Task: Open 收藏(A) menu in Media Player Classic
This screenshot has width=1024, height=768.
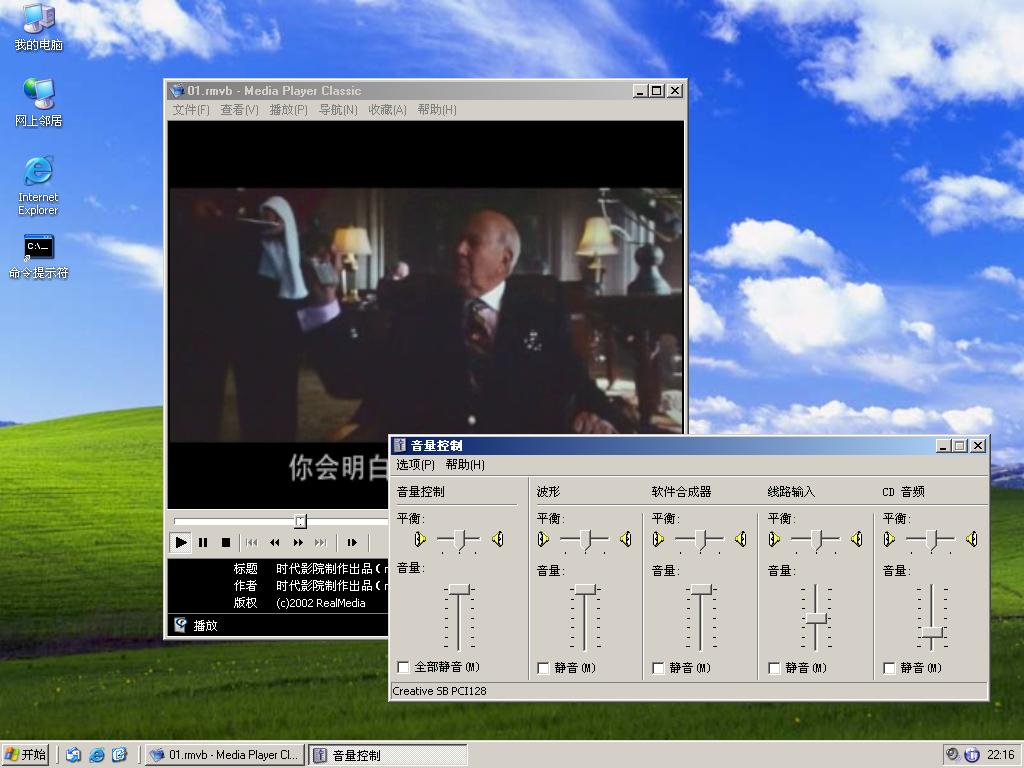Action: (x=387, y=110)
